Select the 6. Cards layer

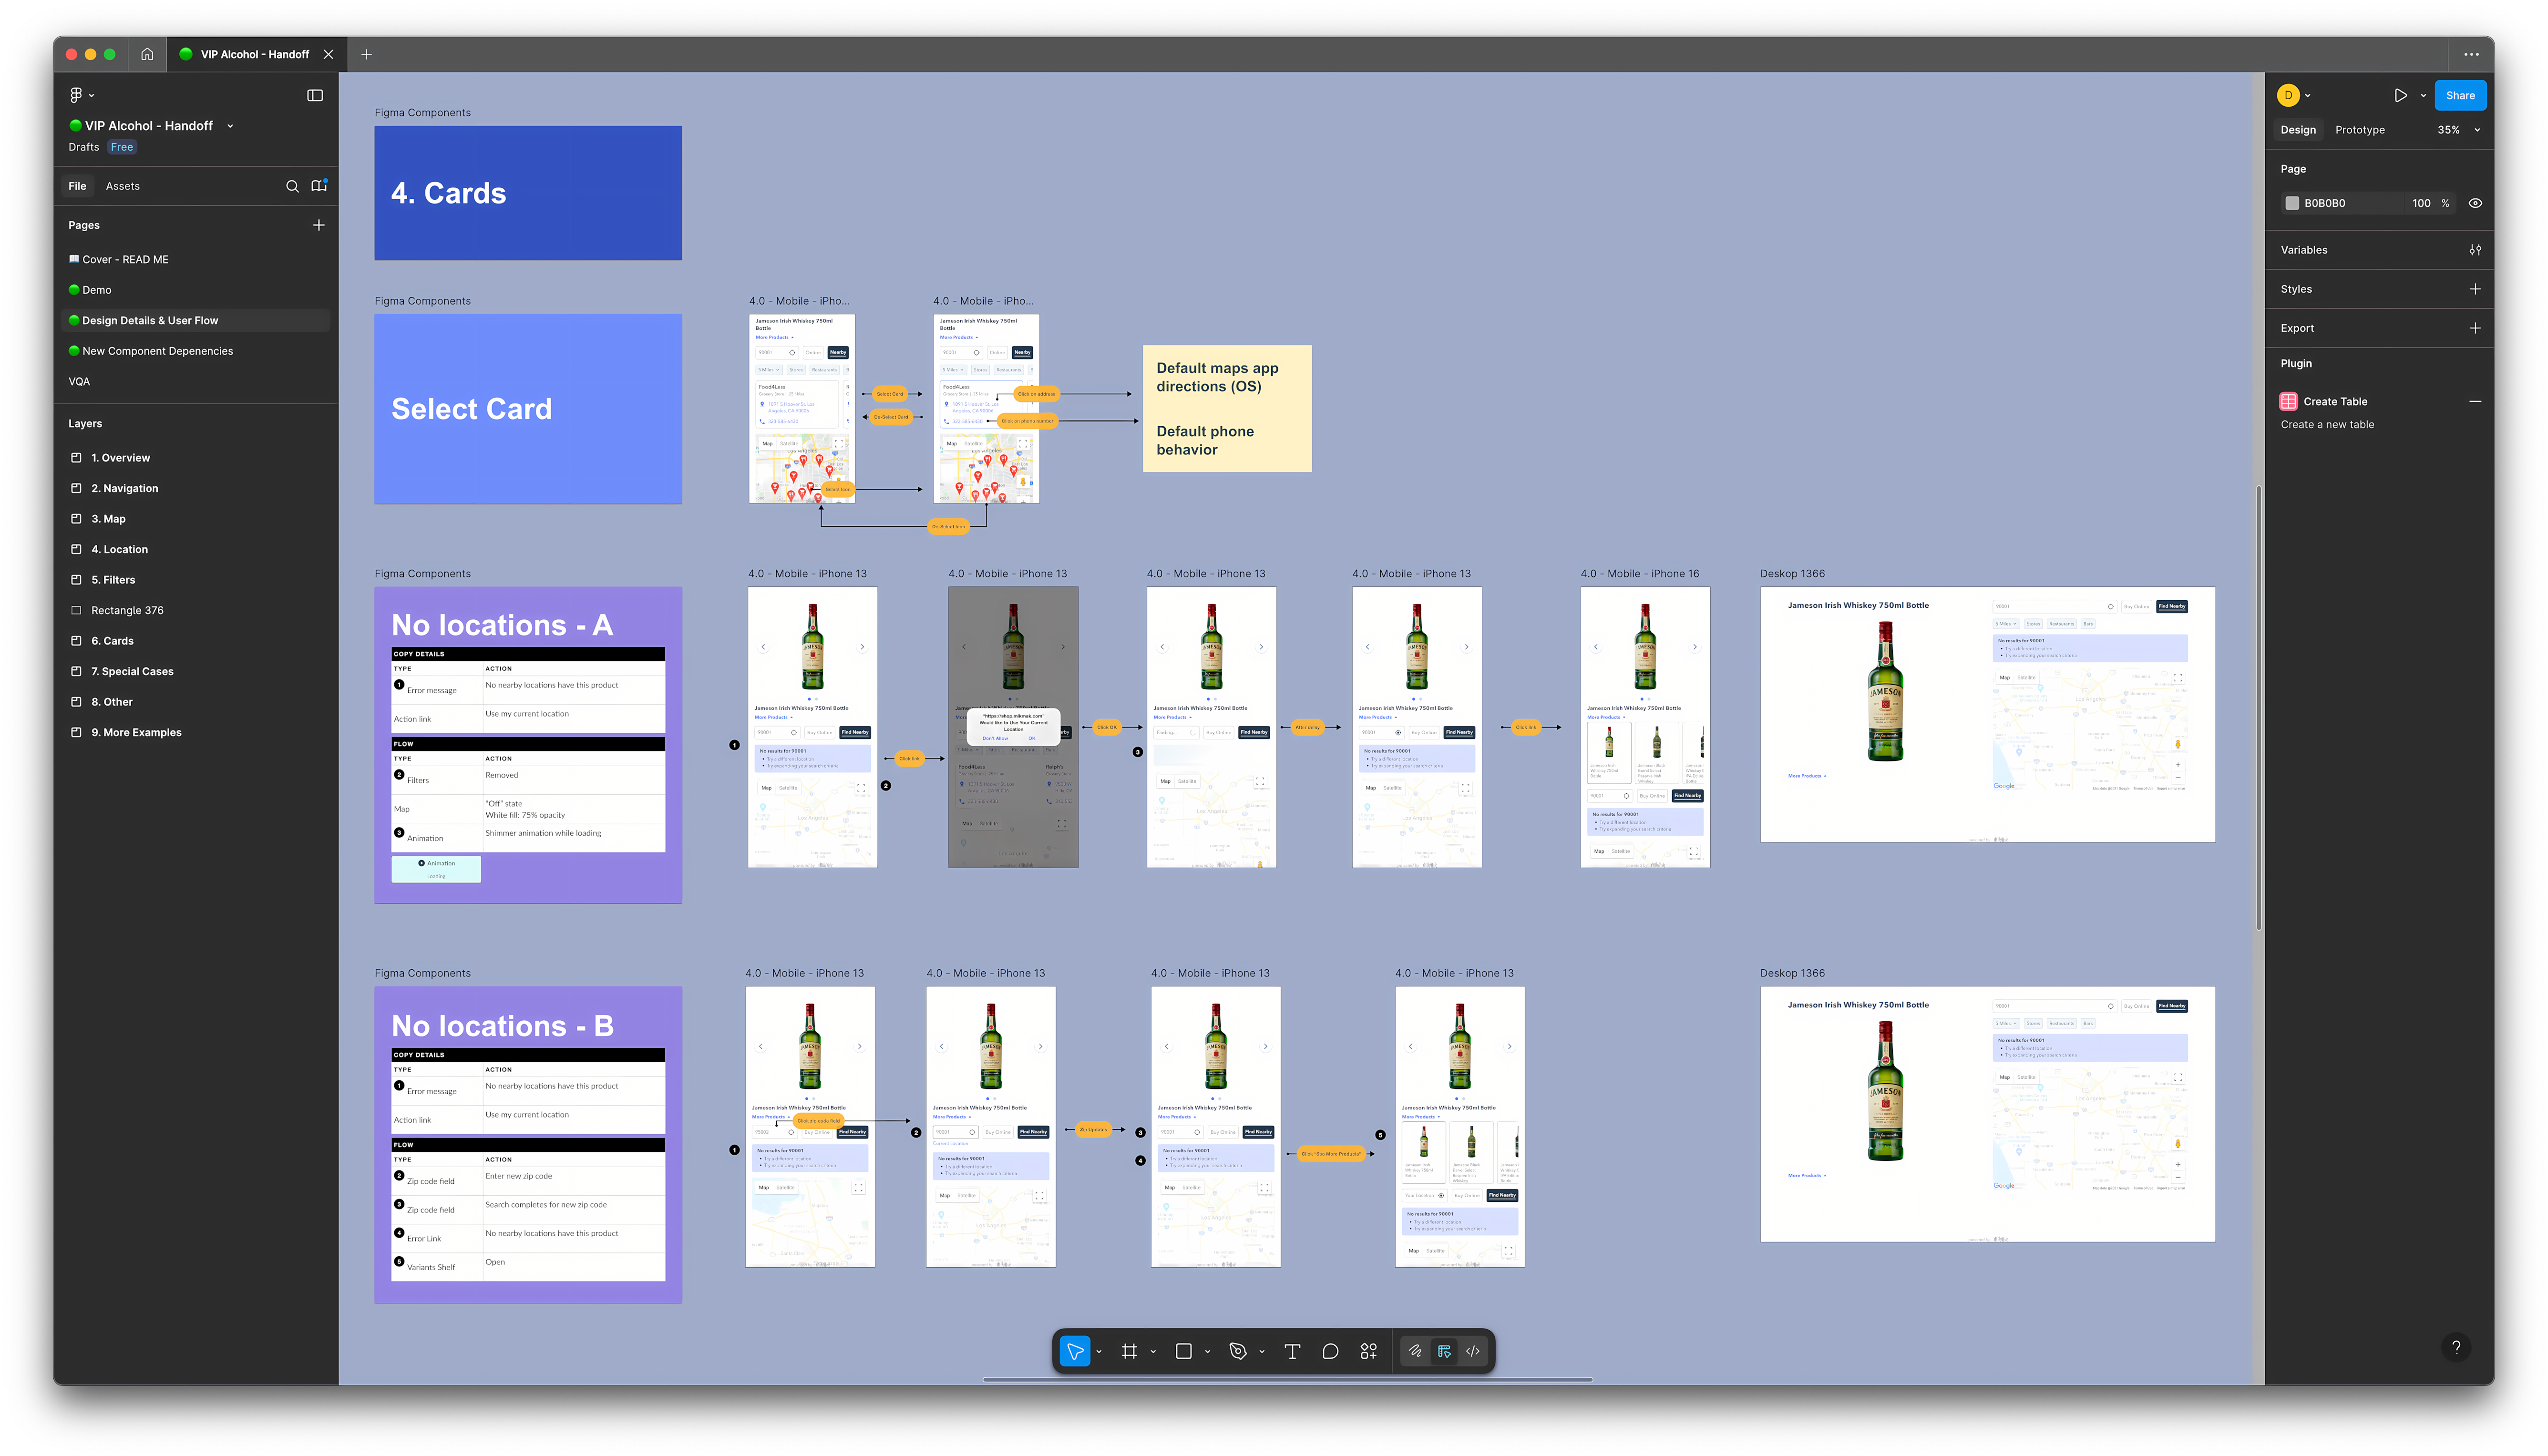click(112, 641)
